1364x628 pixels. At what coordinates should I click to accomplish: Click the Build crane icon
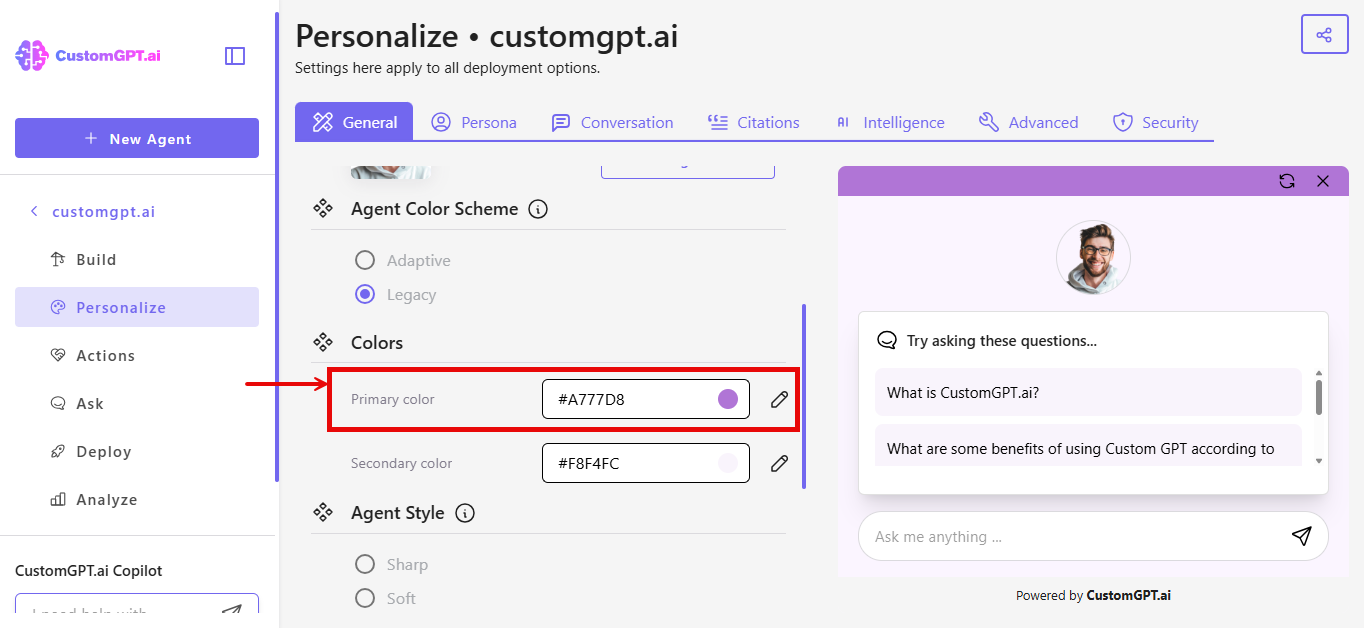click(58, 259)
